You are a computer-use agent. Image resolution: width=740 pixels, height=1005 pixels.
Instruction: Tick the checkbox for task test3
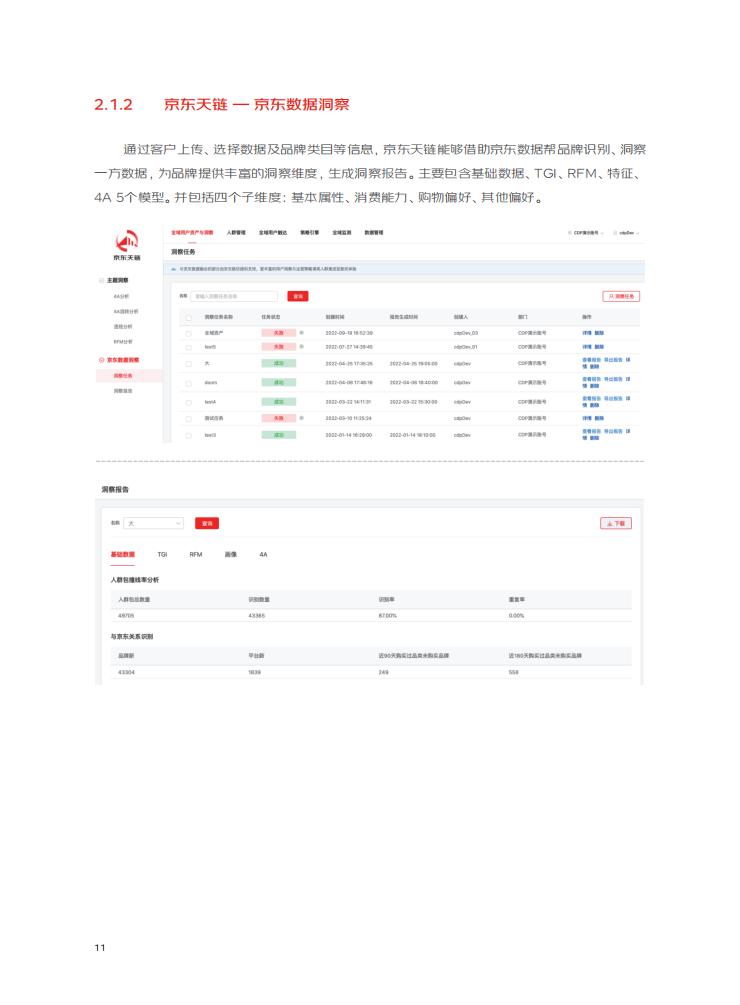coord(188,435)
